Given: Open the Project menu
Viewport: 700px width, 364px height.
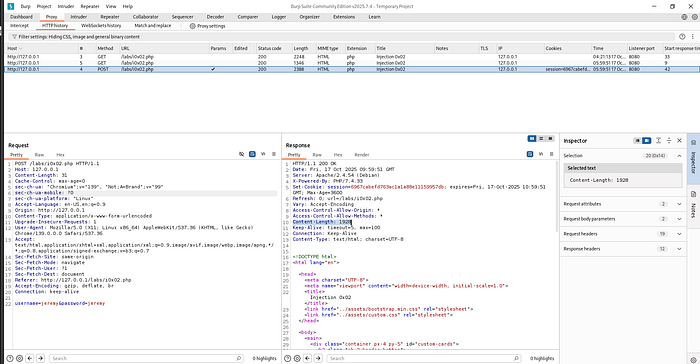Looking at the screenshot, I should (44, 6).
